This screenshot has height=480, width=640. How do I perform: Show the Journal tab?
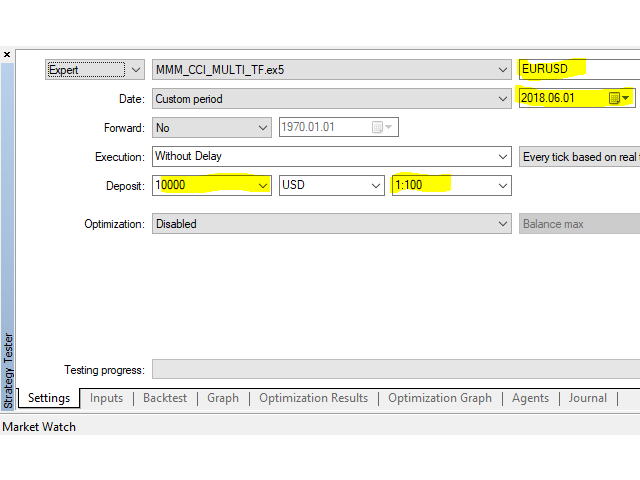pos(587,398)
